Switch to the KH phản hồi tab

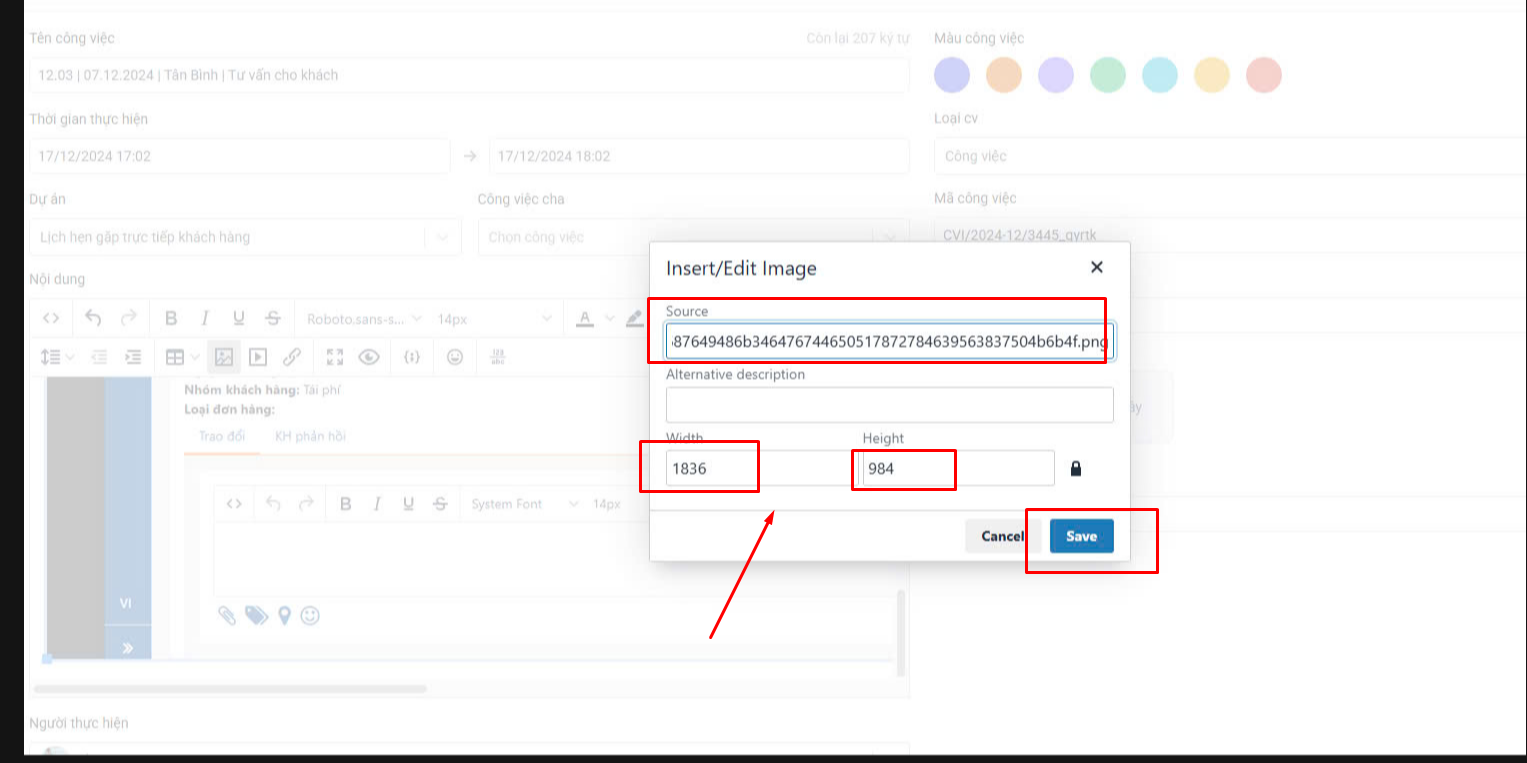[310, 436]
